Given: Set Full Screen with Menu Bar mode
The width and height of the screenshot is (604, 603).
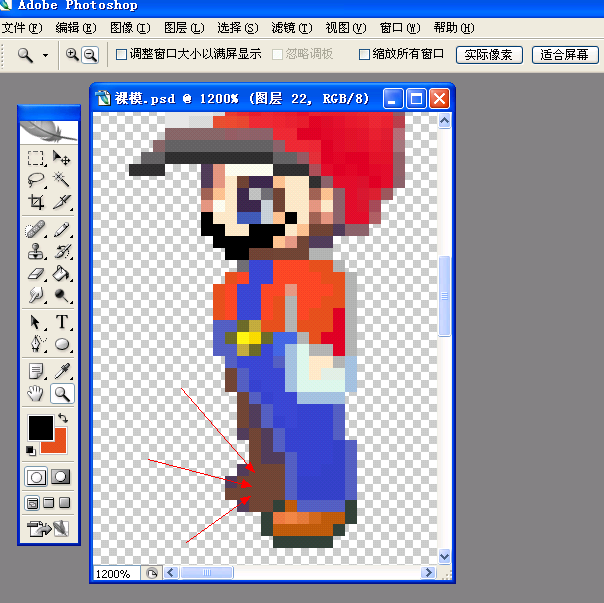Looking at the screenshot, I should [x=49, y=503].
